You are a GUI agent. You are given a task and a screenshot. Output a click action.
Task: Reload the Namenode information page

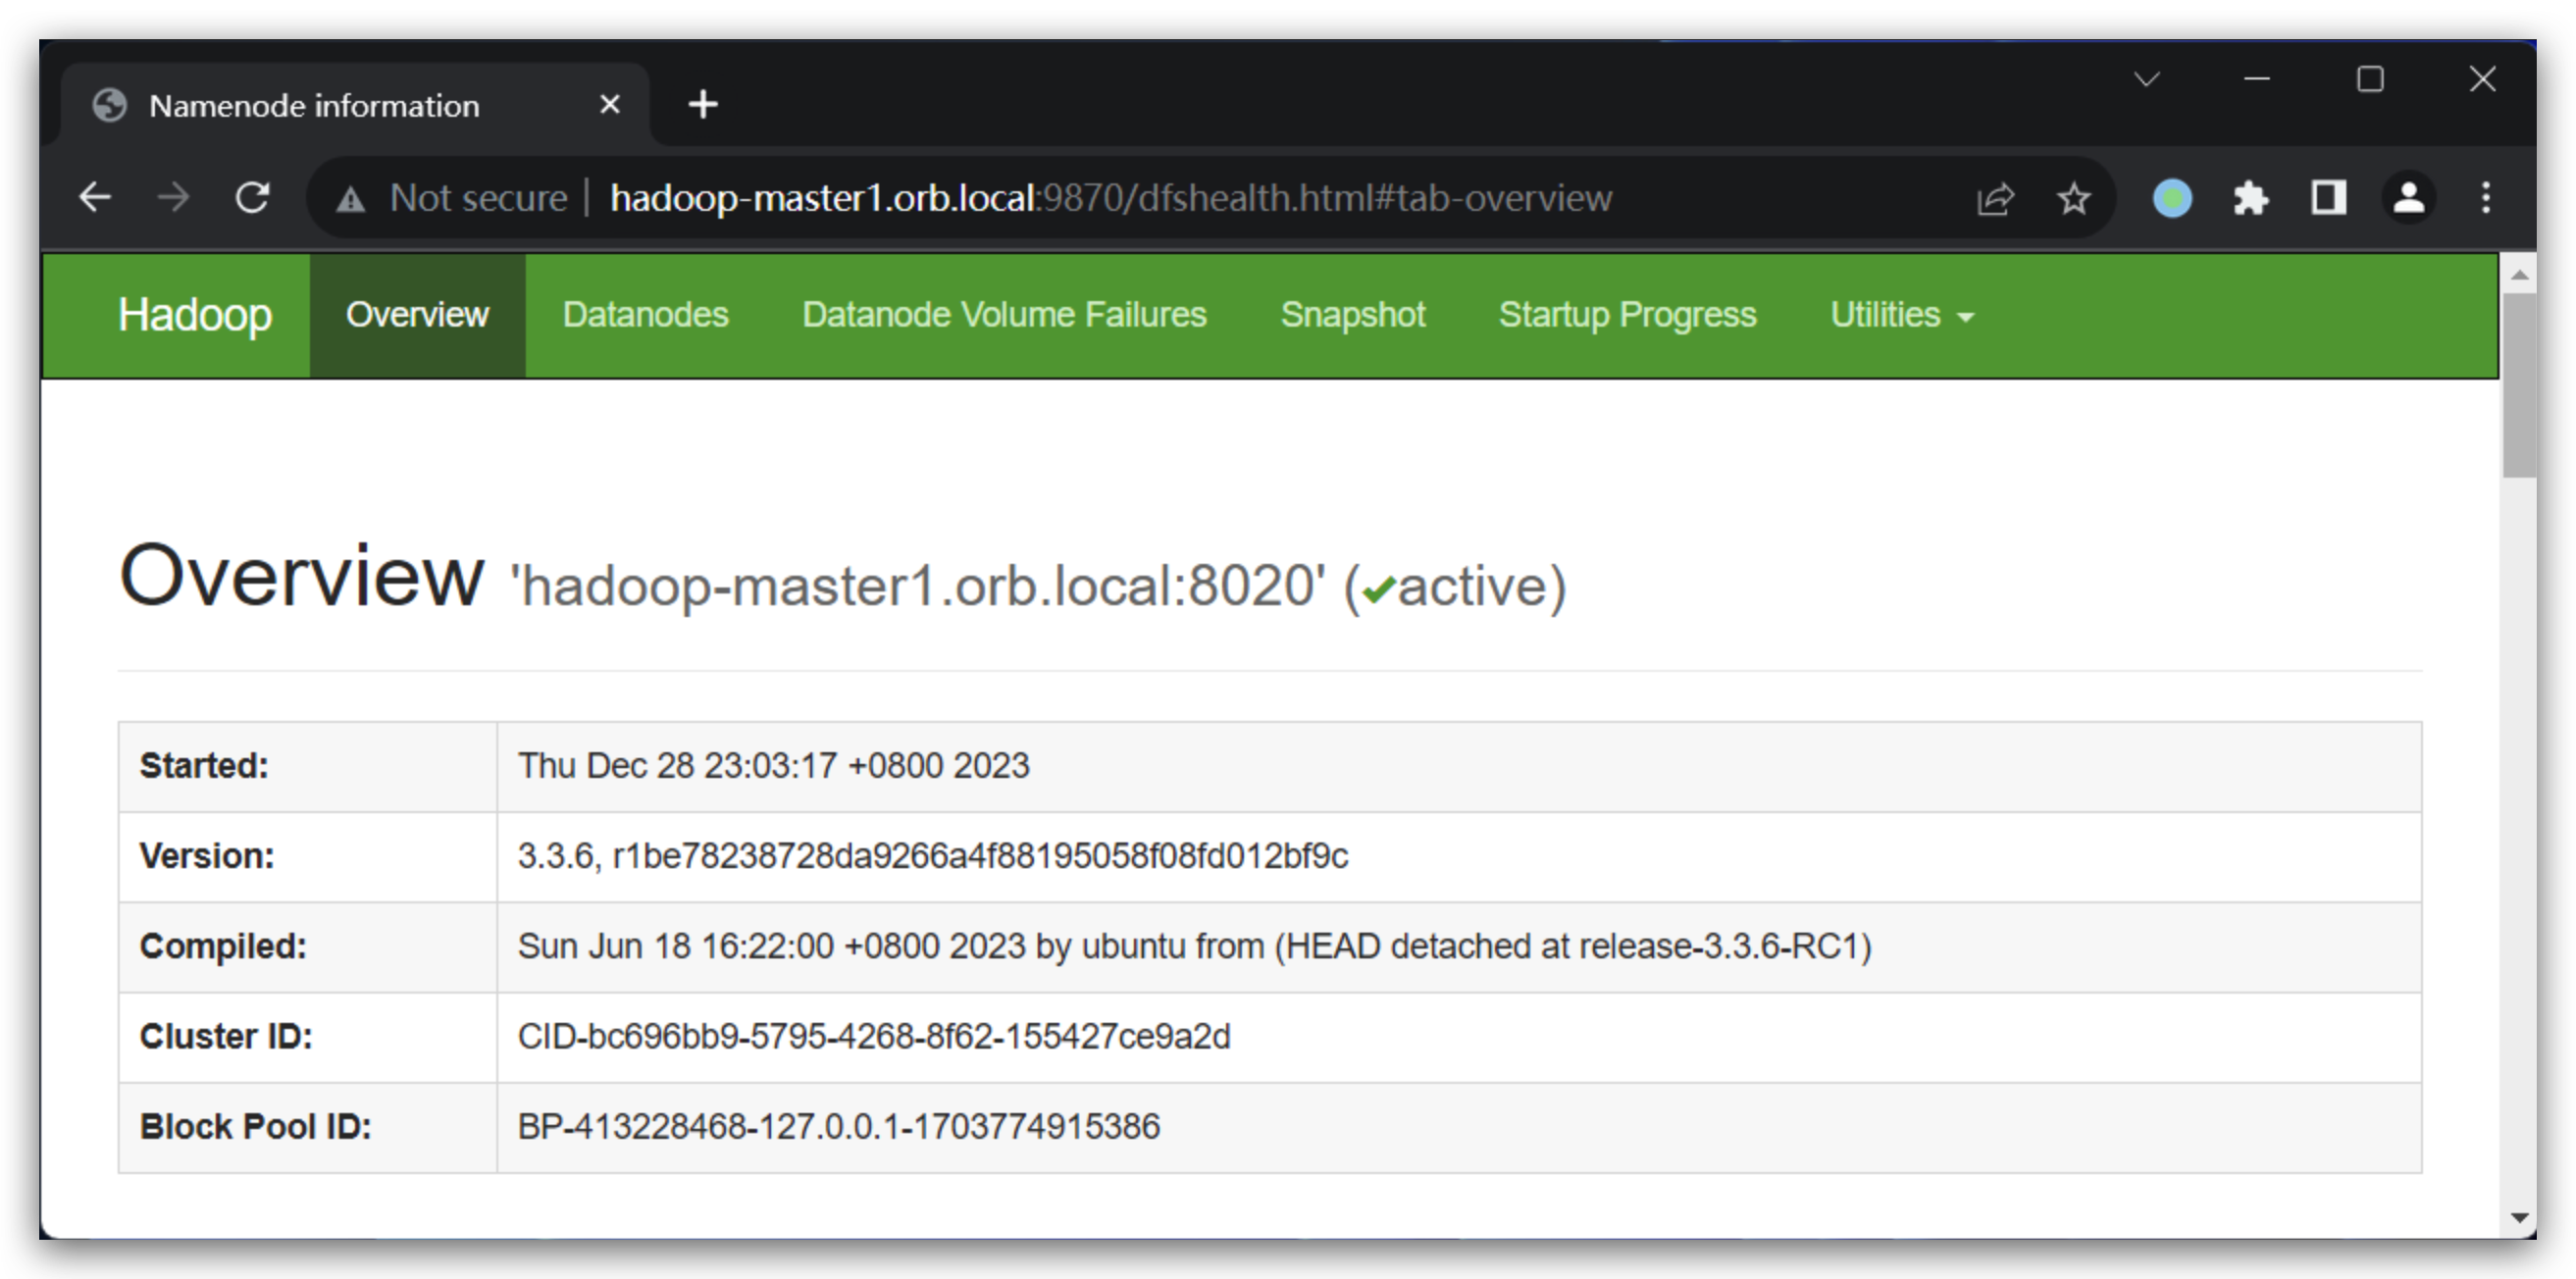[x=252, y=198]
